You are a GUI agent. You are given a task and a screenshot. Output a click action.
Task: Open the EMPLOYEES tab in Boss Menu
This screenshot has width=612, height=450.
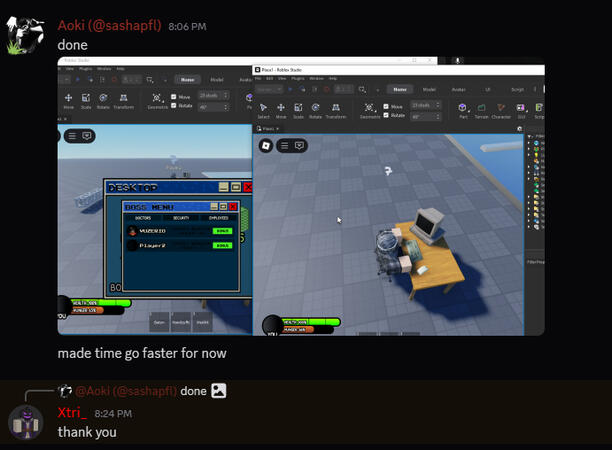(219, 218)
